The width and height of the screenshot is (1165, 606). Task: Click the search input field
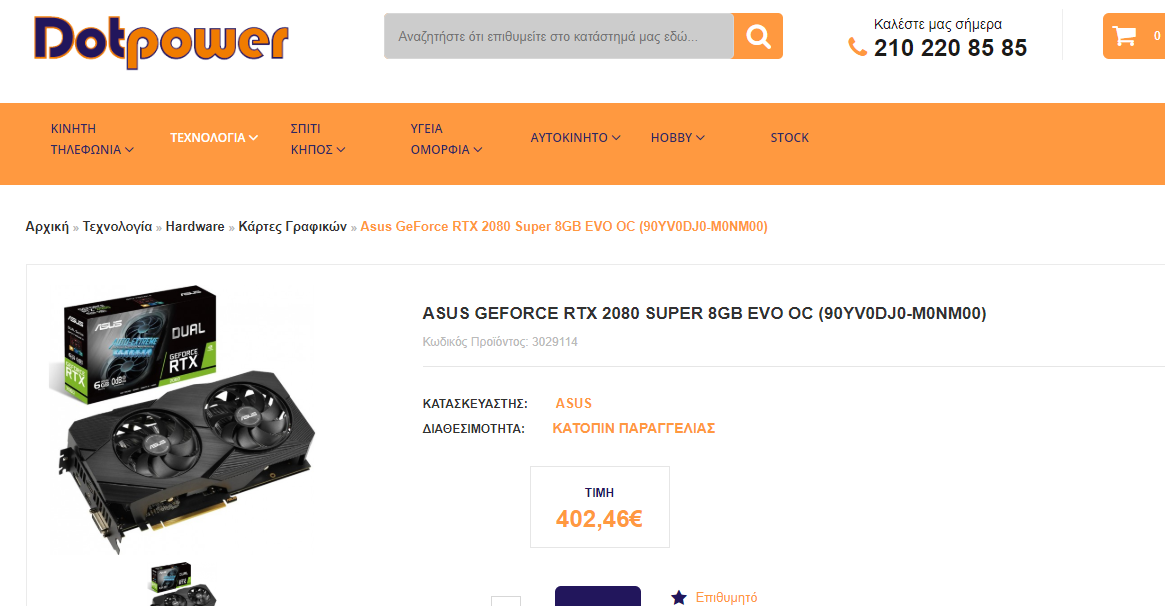click(x=559, y=36)
